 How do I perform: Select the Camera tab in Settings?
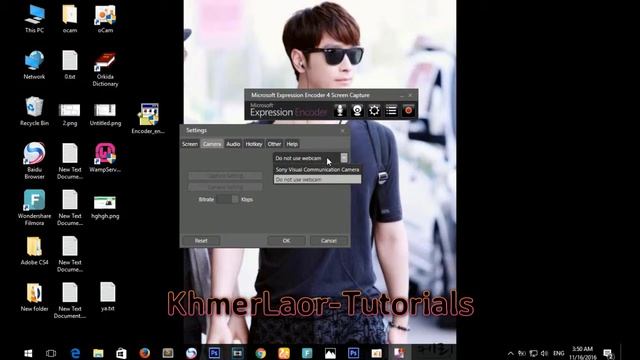coord(212,144)
